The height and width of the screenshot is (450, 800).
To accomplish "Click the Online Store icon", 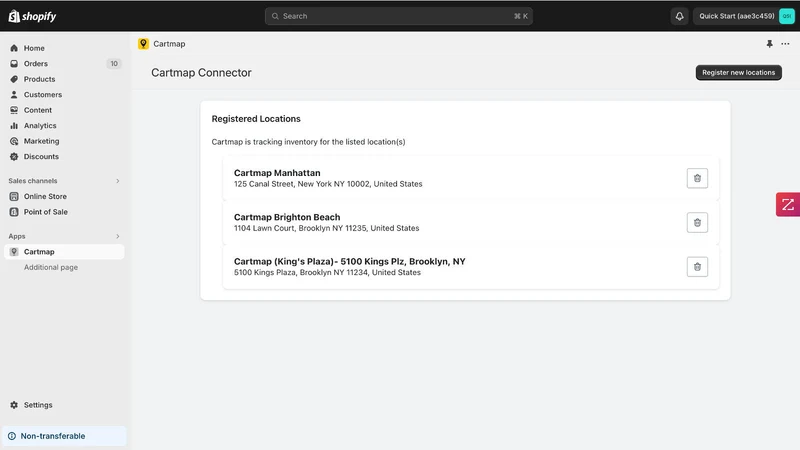I will (14, 196).
